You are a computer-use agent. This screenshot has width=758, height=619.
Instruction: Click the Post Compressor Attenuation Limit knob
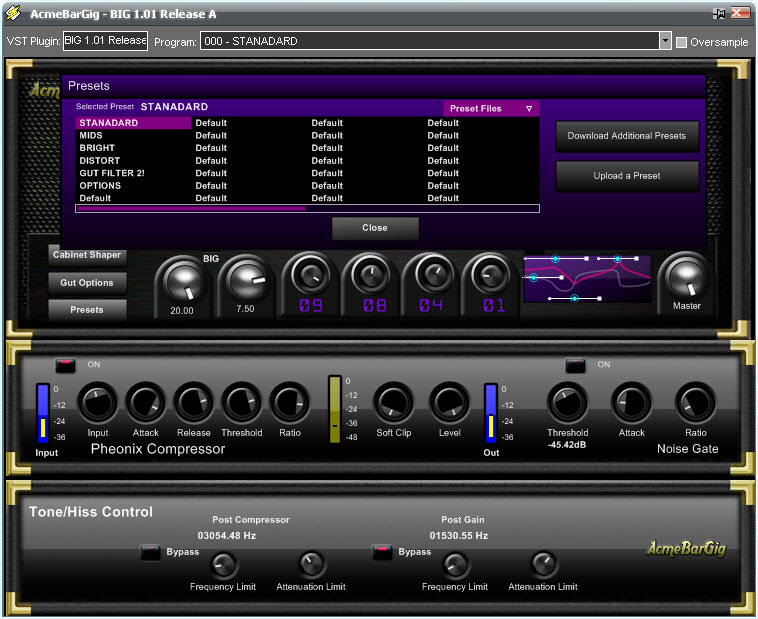tap(311, 565)
